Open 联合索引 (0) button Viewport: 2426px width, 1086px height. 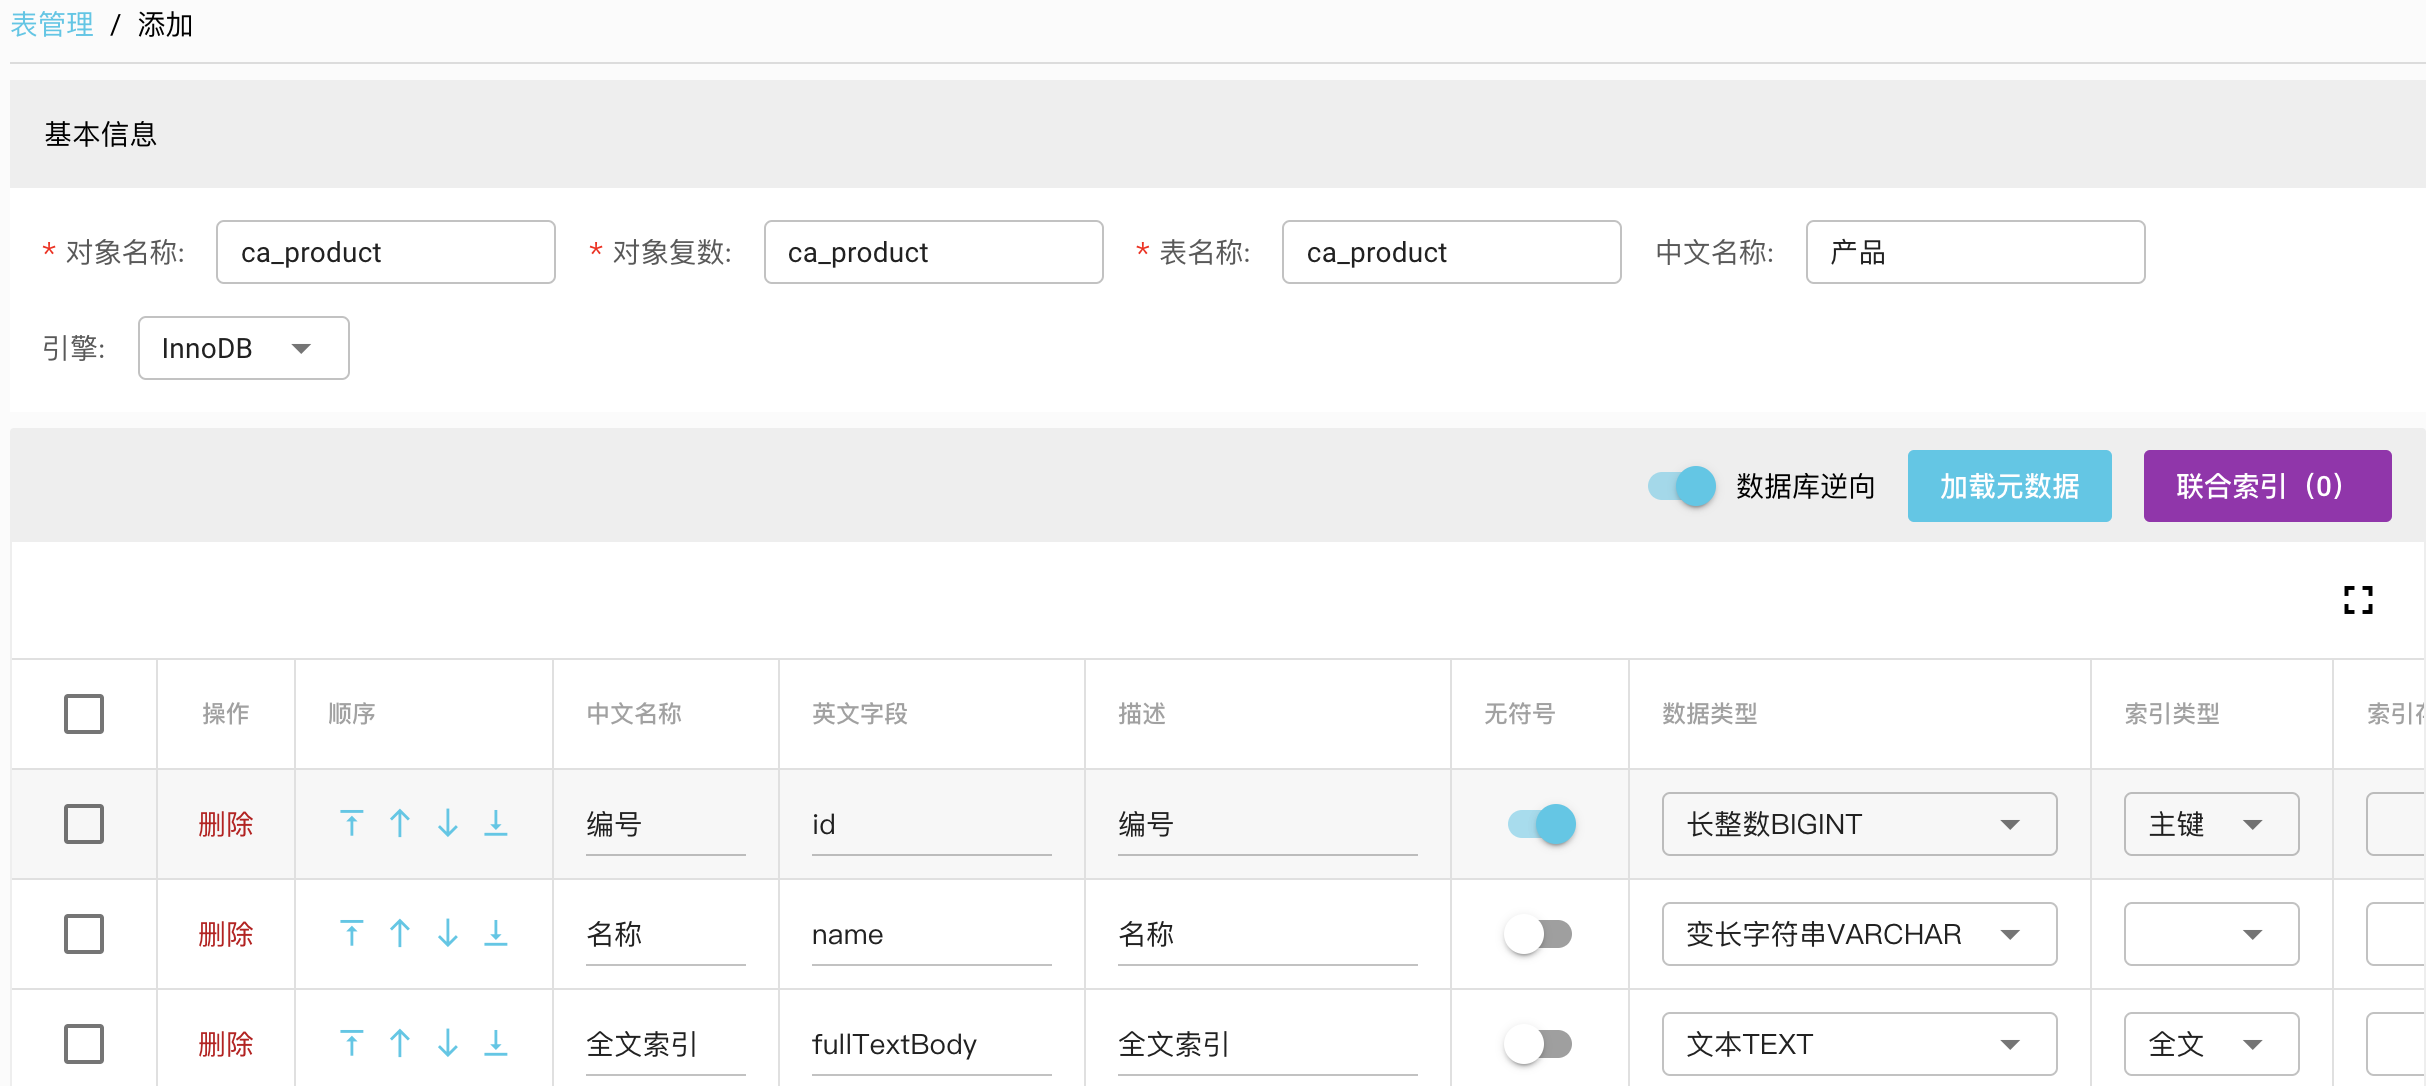[2266, 486]
